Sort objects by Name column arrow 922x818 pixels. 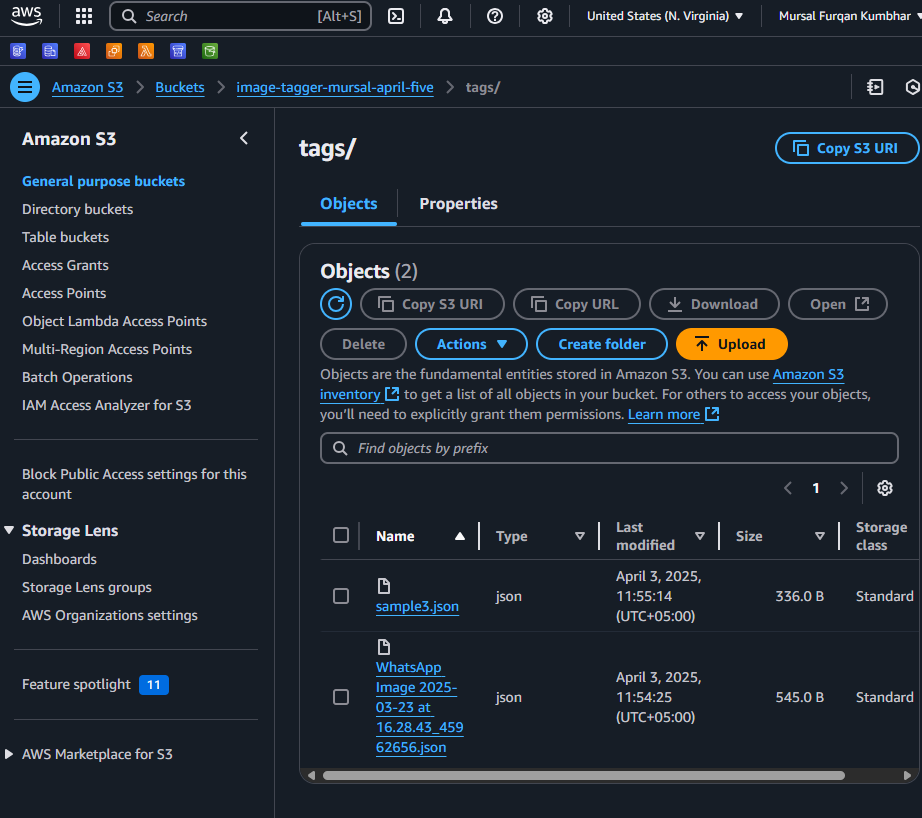pos(460,536)
